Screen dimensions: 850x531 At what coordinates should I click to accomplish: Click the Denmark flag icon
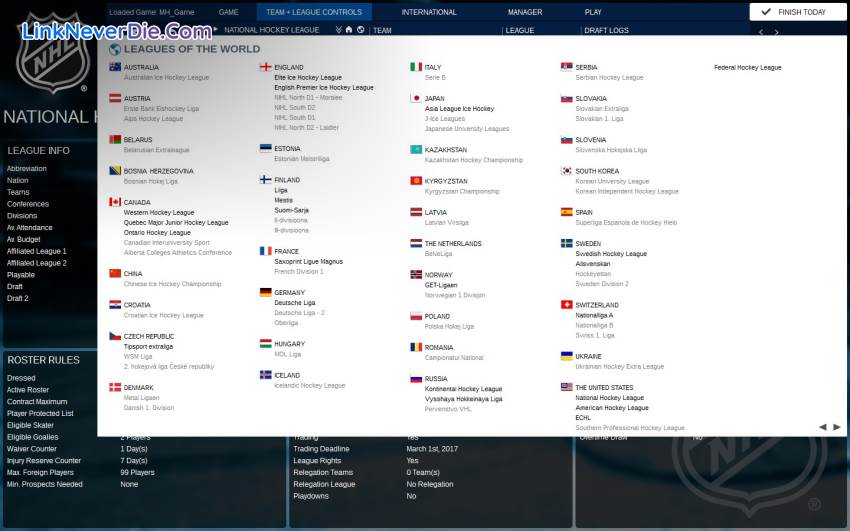click(115, 387)
